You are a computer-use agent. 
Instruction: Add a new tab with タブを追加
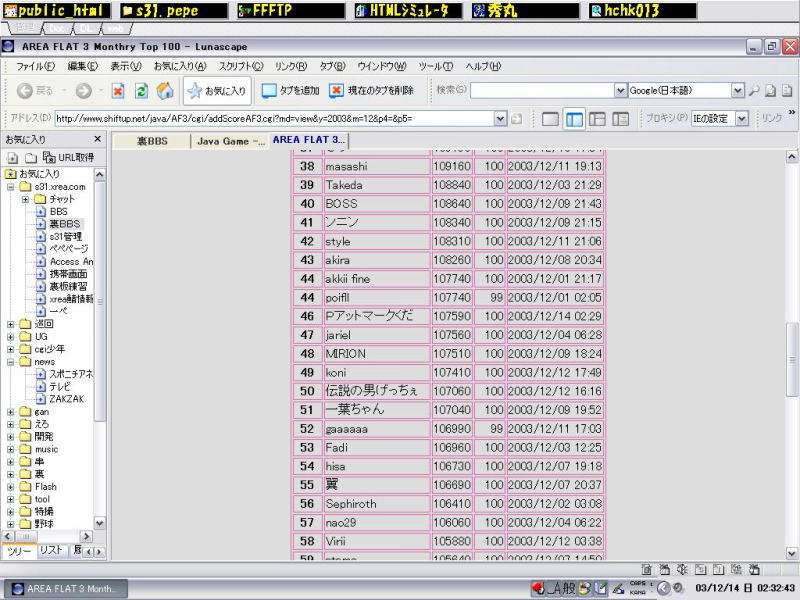click(x=290, y=91)
